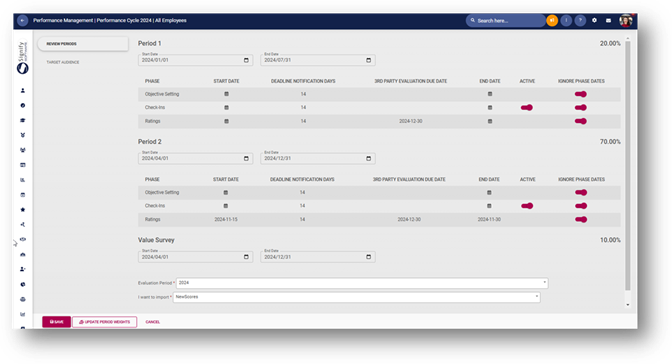Open the pie chart sidebar icon
This screenshot has height=364, width=672.
pos(23,284)
